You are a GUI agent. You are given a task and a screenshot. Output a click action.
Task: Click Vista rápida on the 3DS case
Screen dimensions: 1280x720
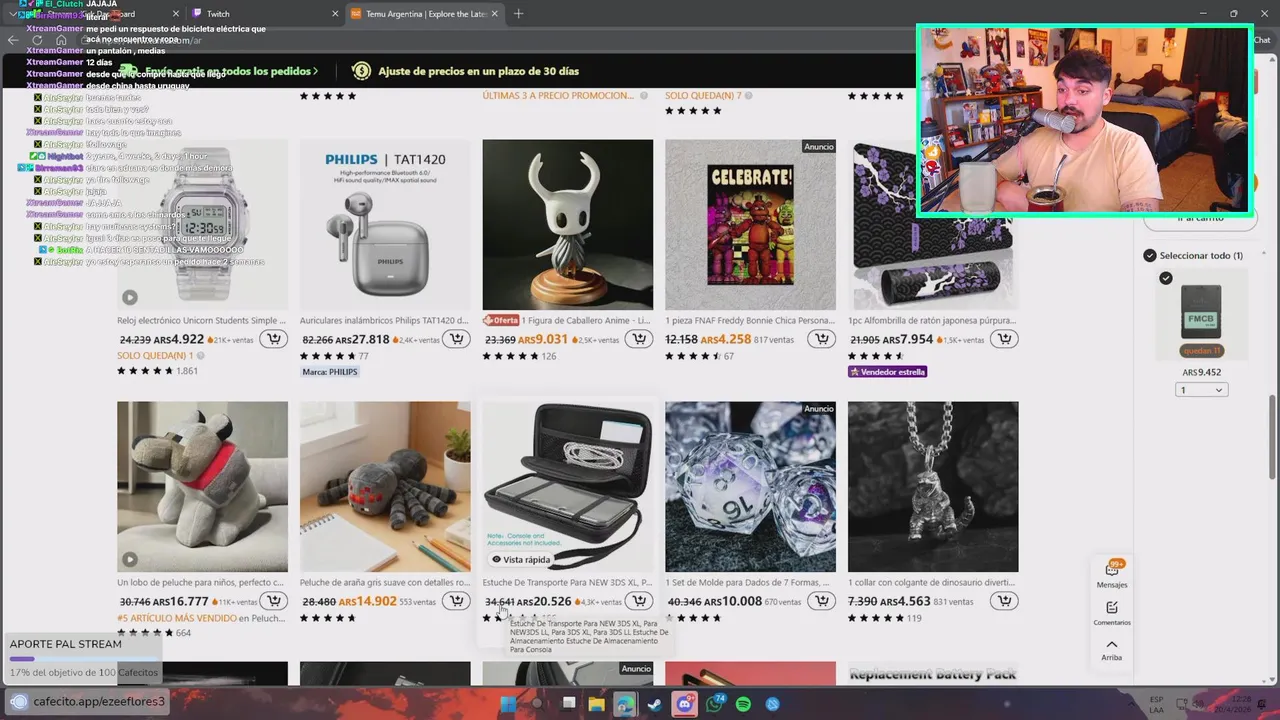pos(521,559)
